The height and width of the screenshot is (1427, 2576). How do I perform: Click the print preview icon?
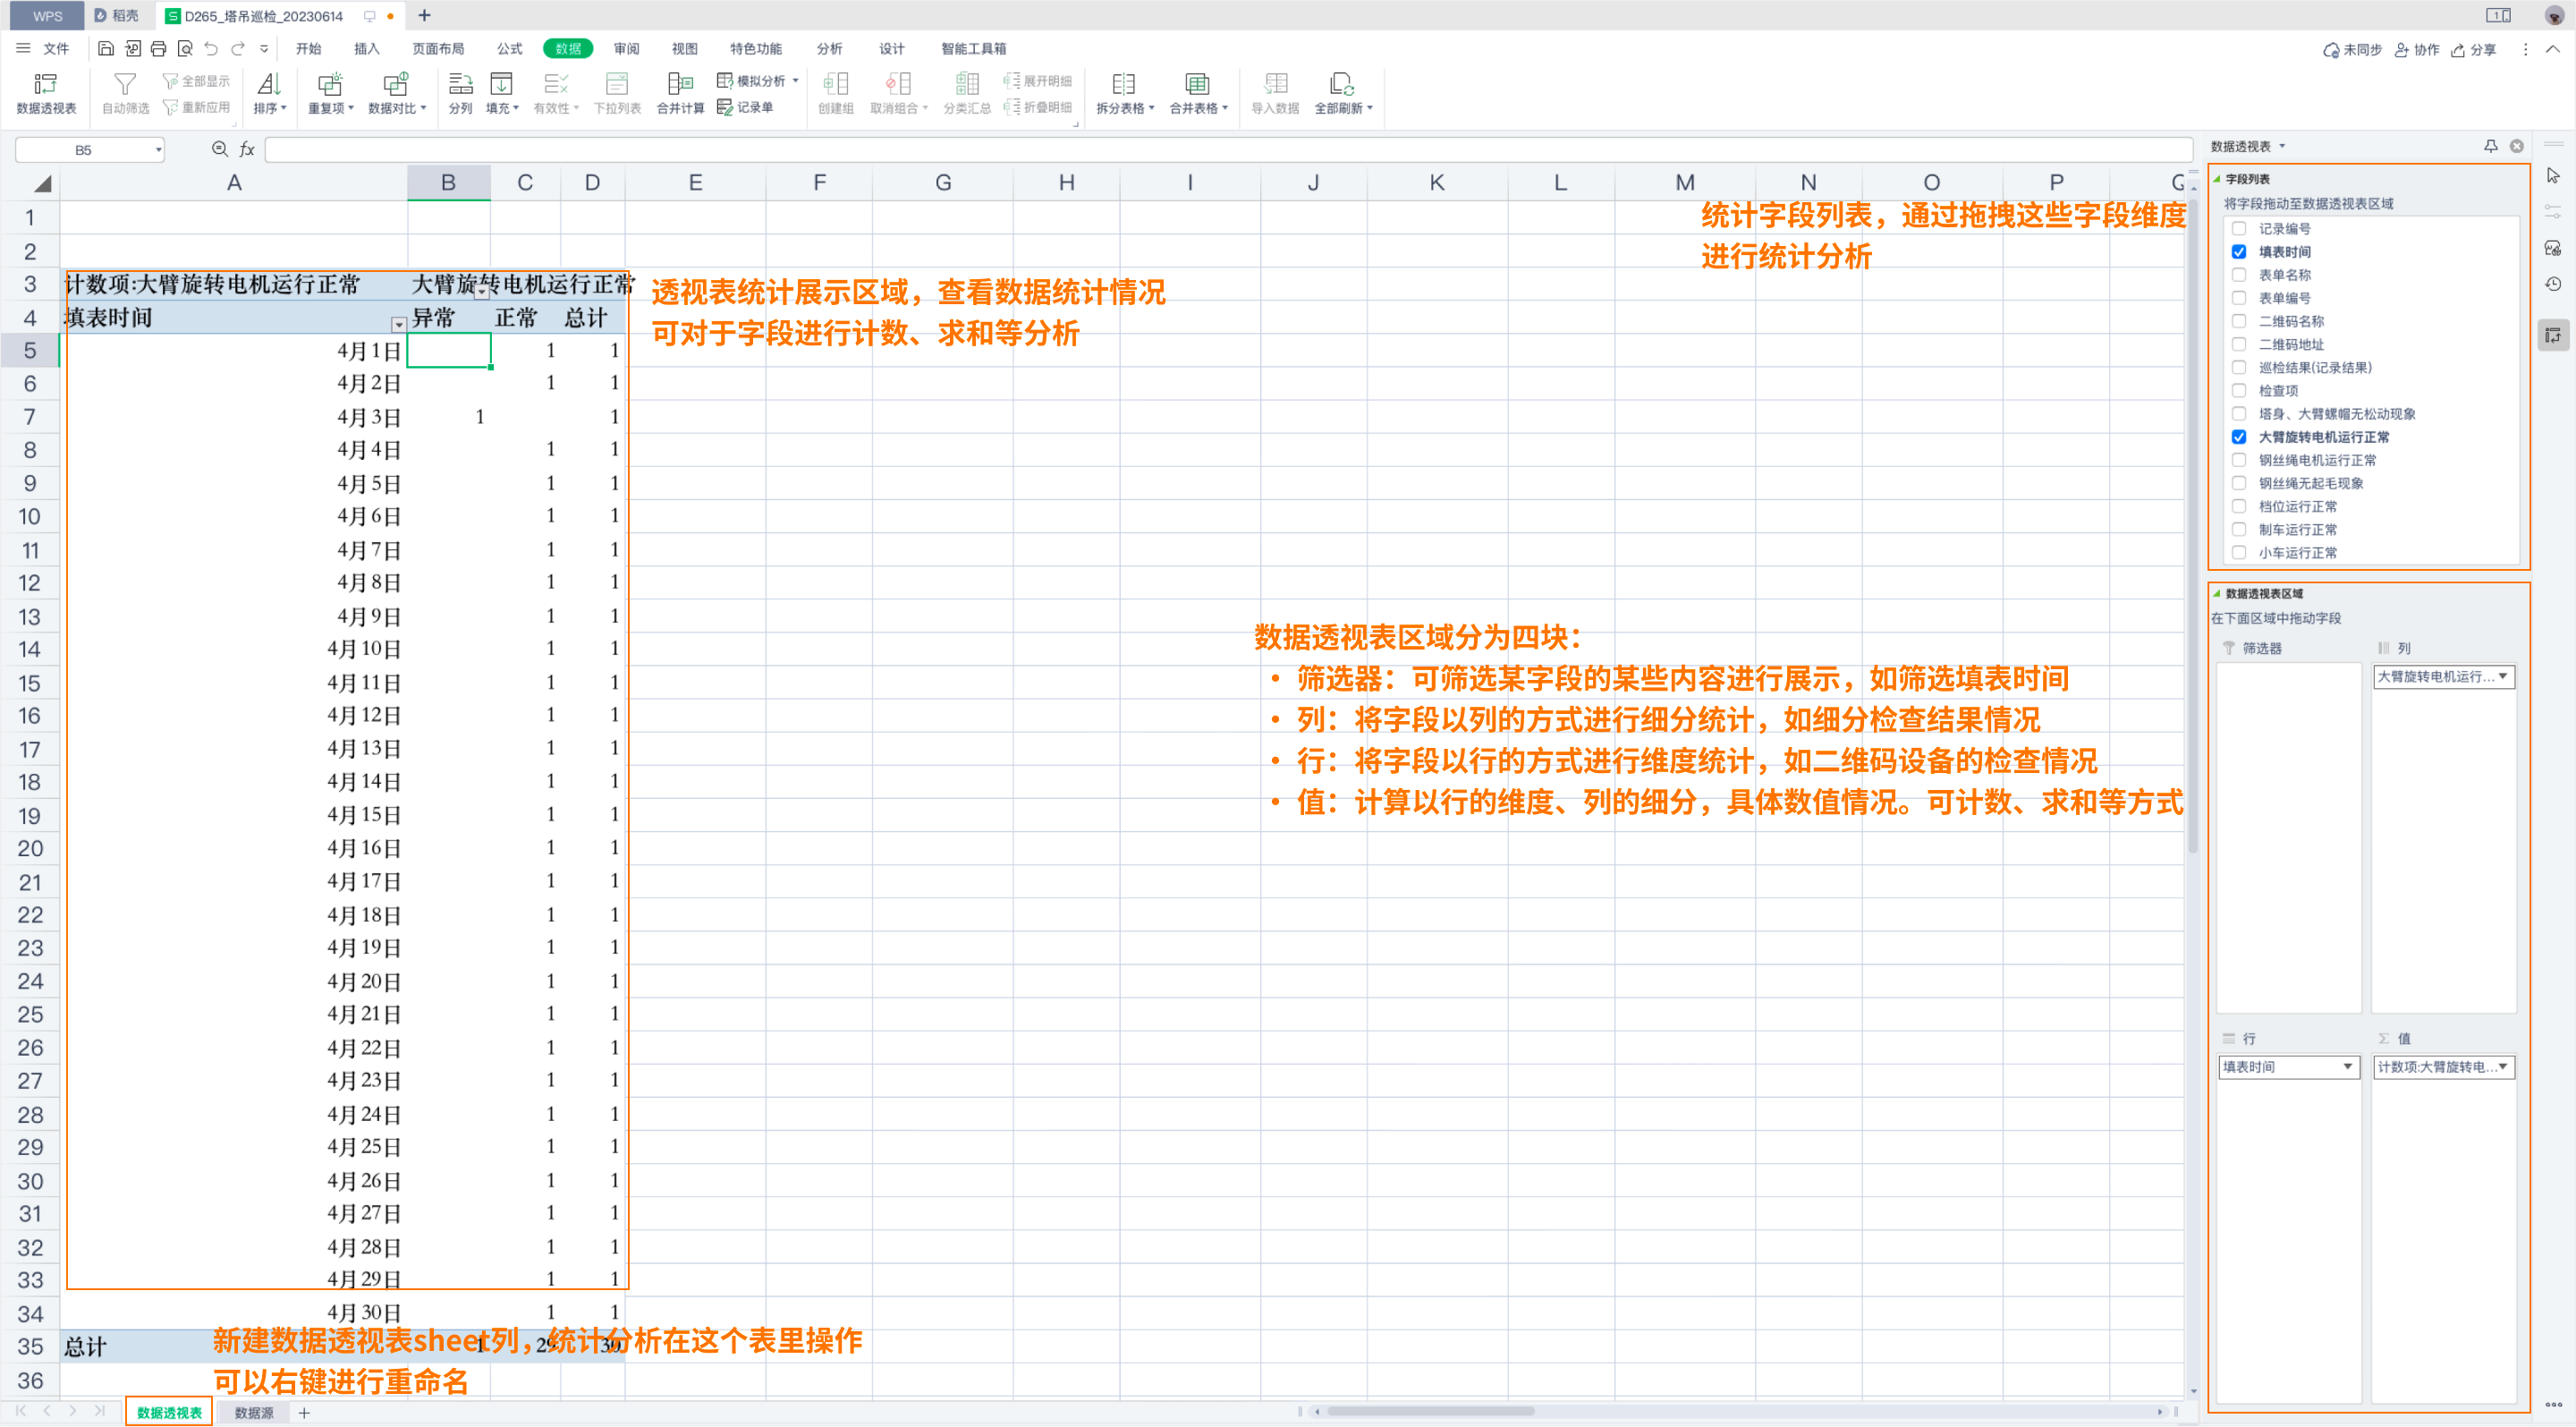pyautogui.click(x=185, y=48)
